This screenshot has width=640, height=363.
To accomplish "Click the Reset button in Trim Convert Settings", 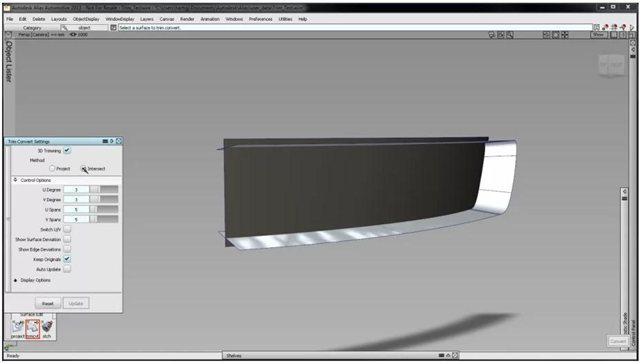I will tap(48, 303).
